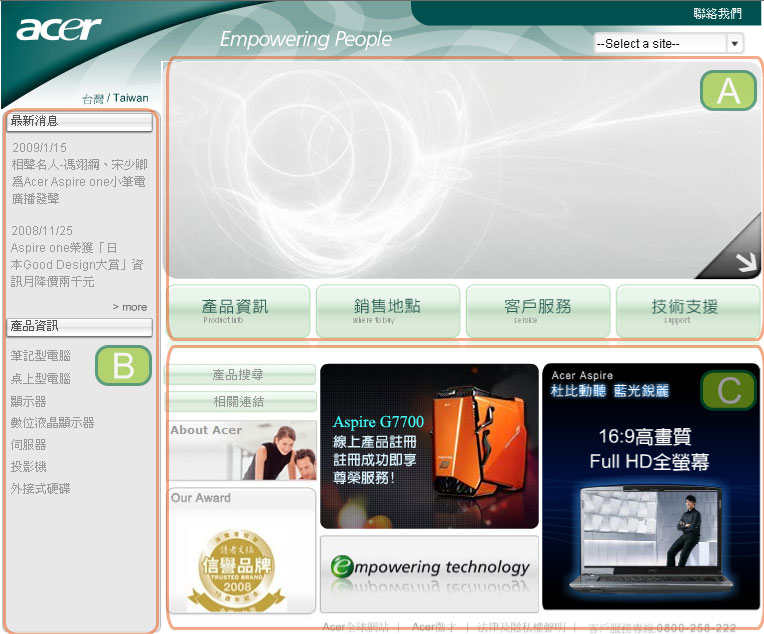The height and width of the screenshot is (634, 764).
Task: Open the 銷售地點 where to buy tab
Action: [x=388, y=311]
